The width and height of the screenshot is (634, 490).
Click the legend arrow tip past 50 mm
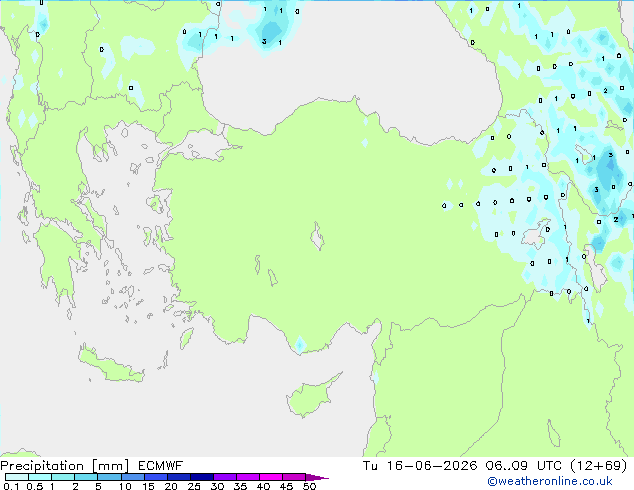point(317,477)
